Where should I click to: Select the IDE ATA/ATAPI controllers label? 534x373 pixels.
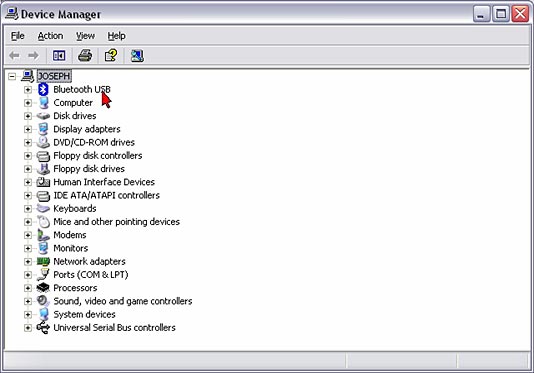pos(106,196)
